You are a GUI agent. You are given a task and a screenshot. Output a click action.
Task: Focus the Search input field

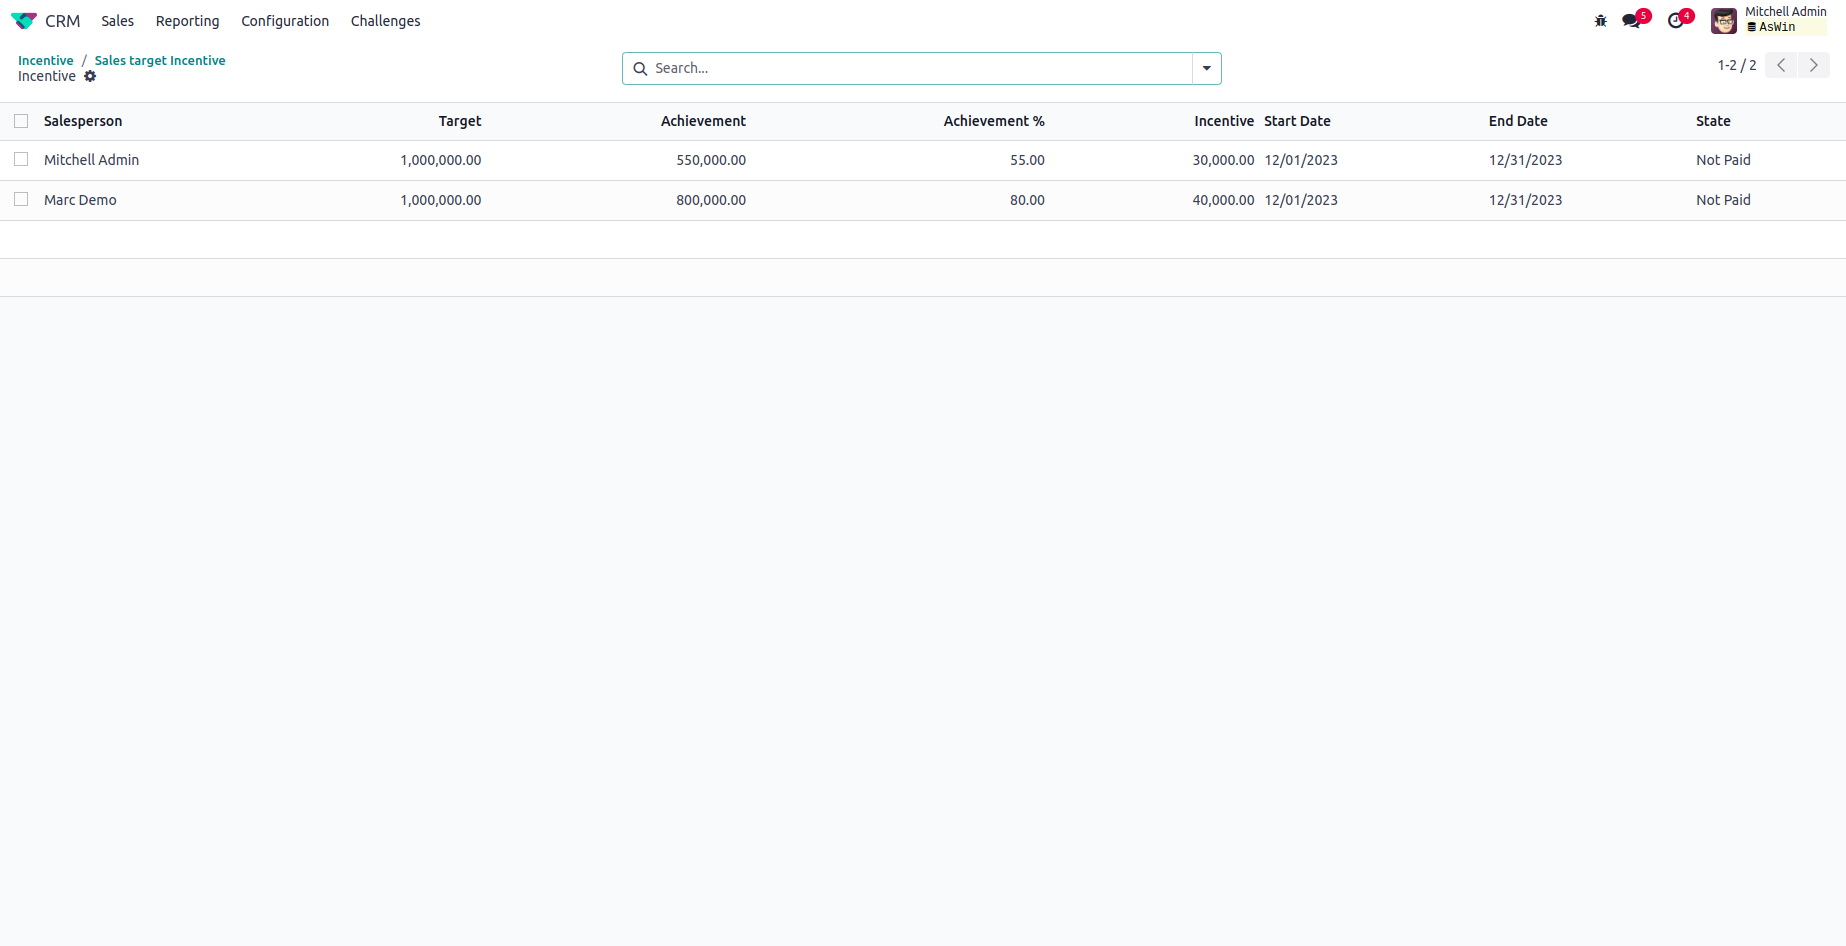(x=920, y=68)
